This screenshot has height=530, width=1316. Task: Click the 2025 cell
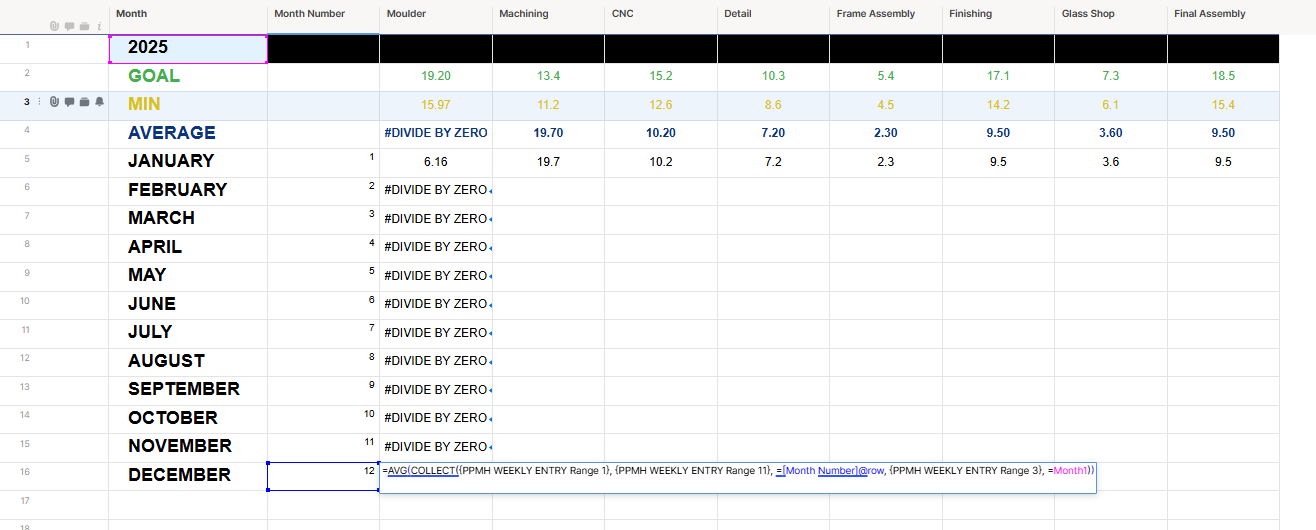tap(188, 48)
